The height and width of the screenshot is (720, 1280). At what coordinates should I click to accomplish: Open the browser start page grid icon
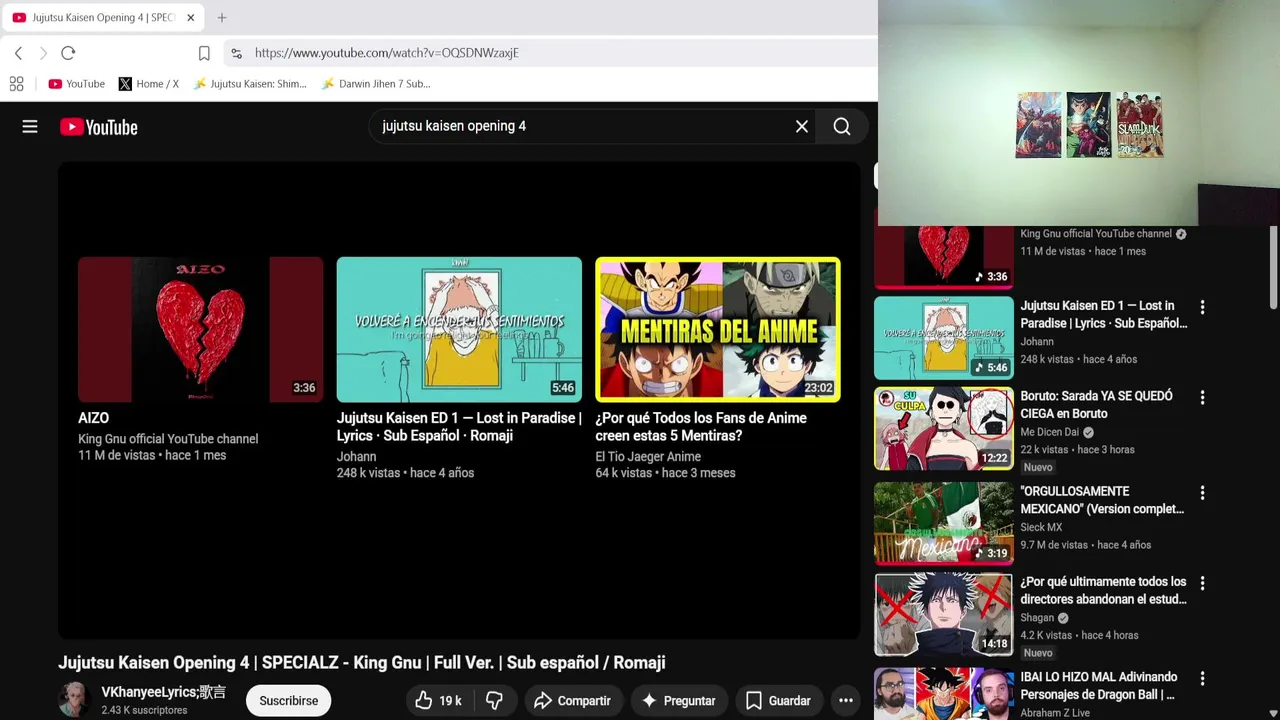[16, 84]
